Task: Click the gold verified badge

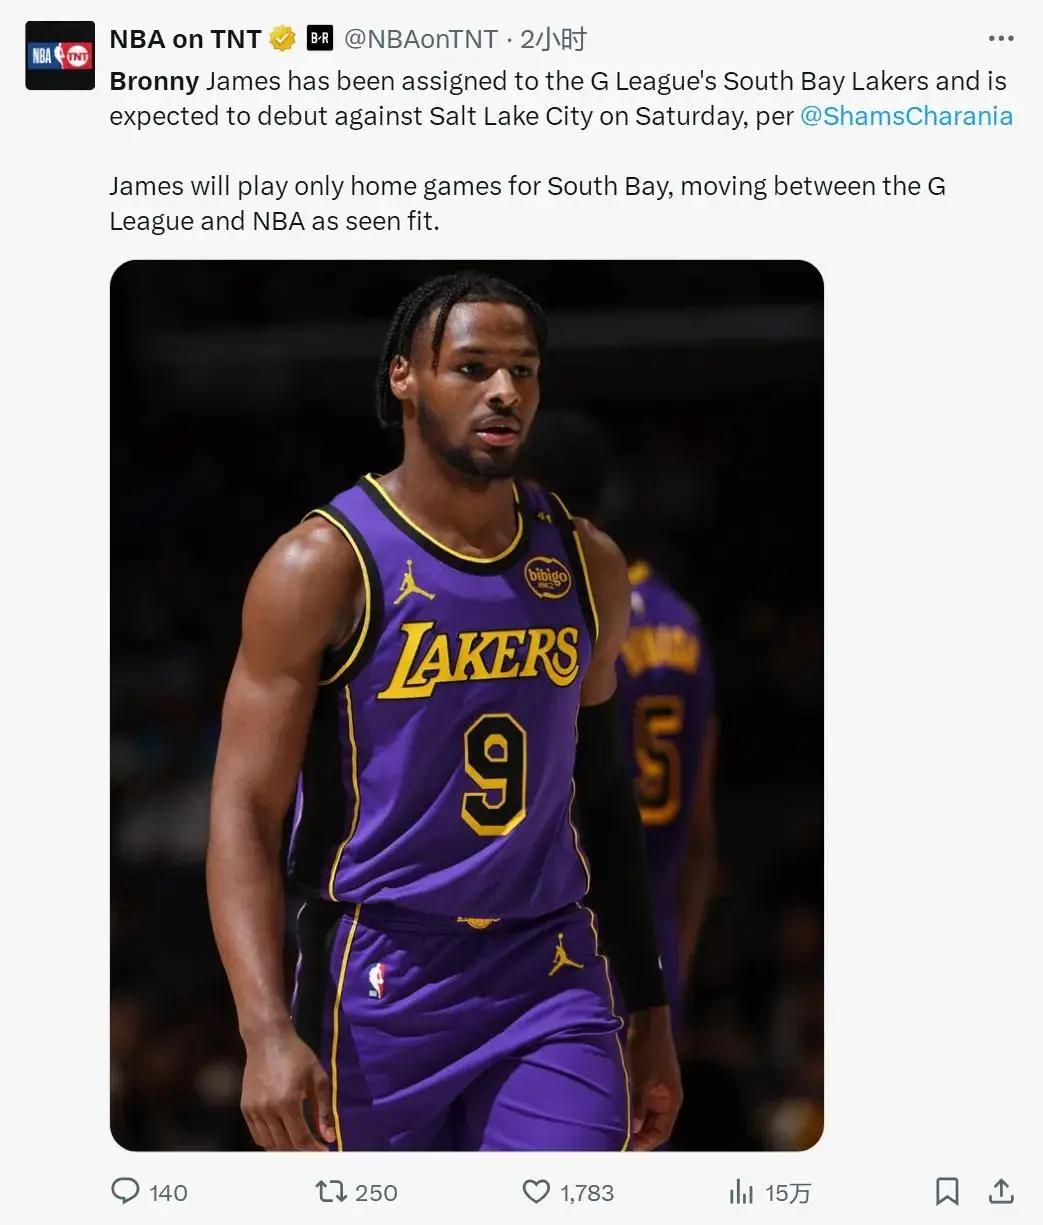Action: [283, 39]
